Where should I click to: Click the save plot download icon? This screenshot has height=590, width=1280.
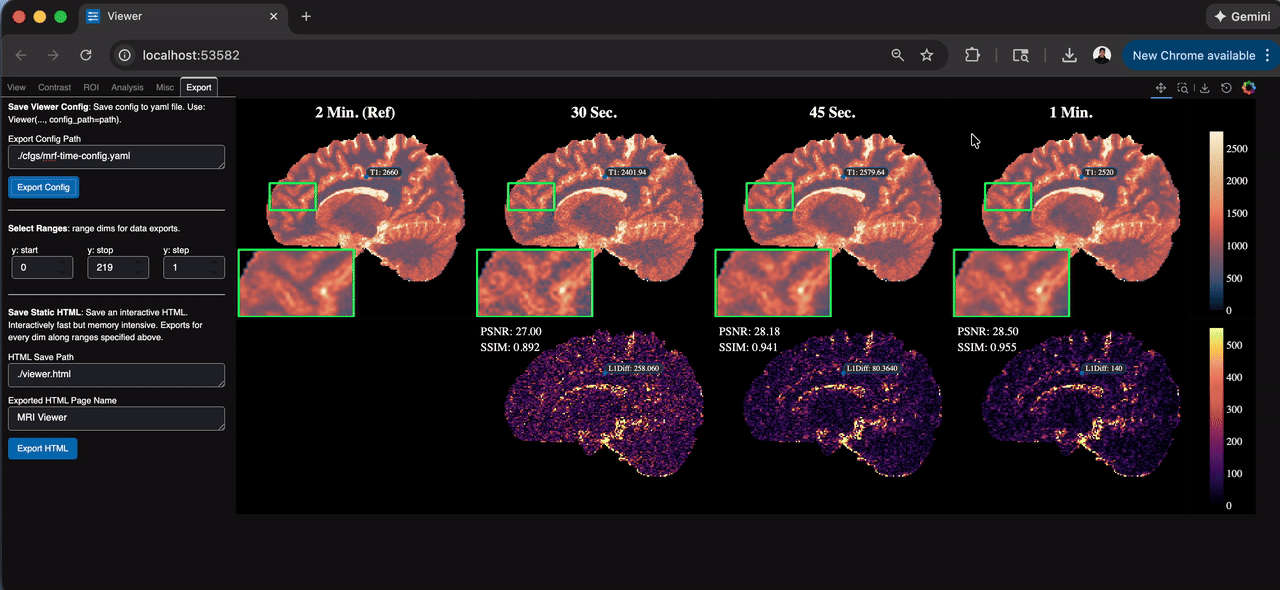[x=1205, y=88]
